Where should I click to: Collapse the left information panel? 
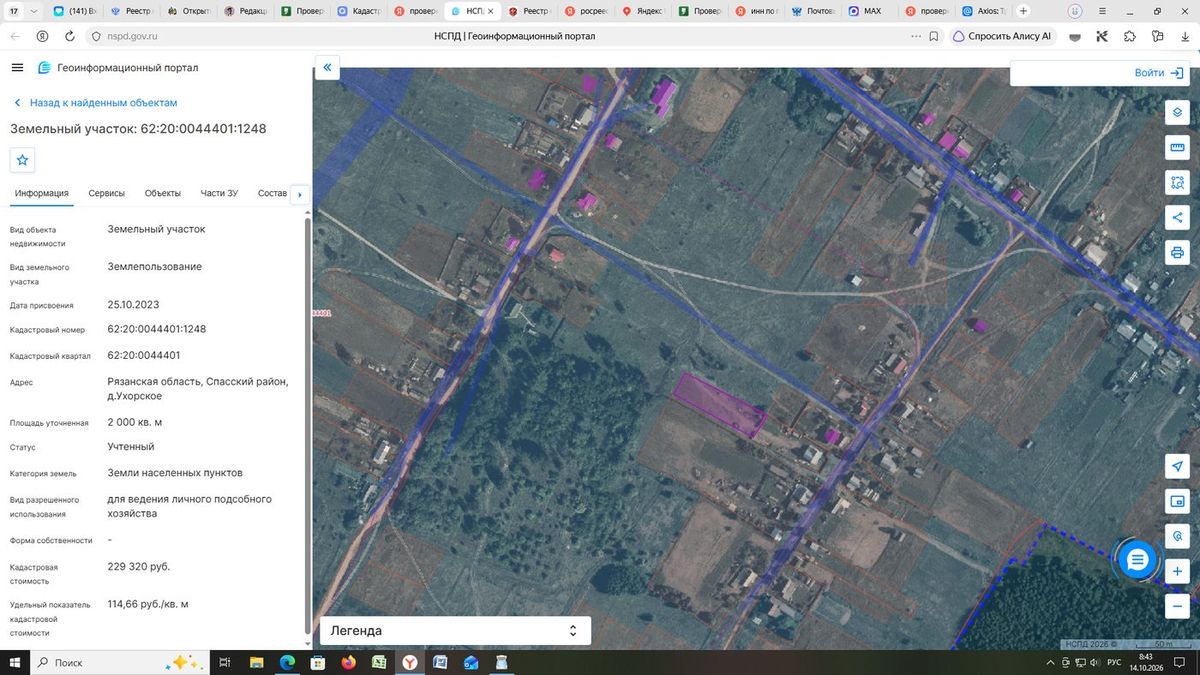click(327, 68)
